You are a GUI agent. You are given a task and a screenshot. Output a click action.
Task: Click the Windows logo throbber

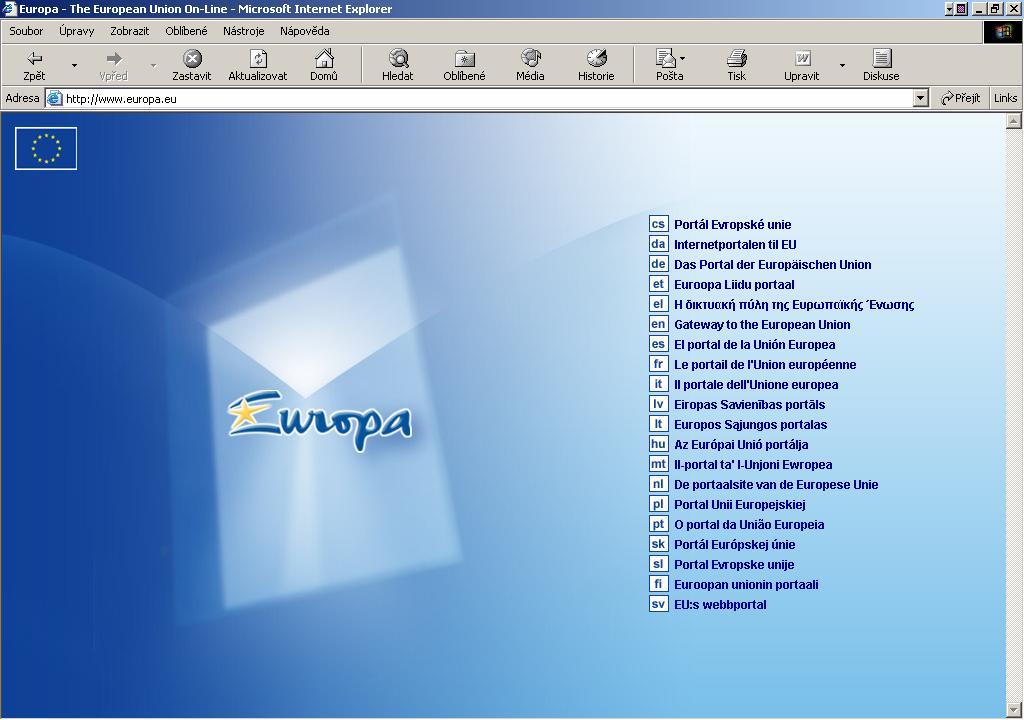1002,32
